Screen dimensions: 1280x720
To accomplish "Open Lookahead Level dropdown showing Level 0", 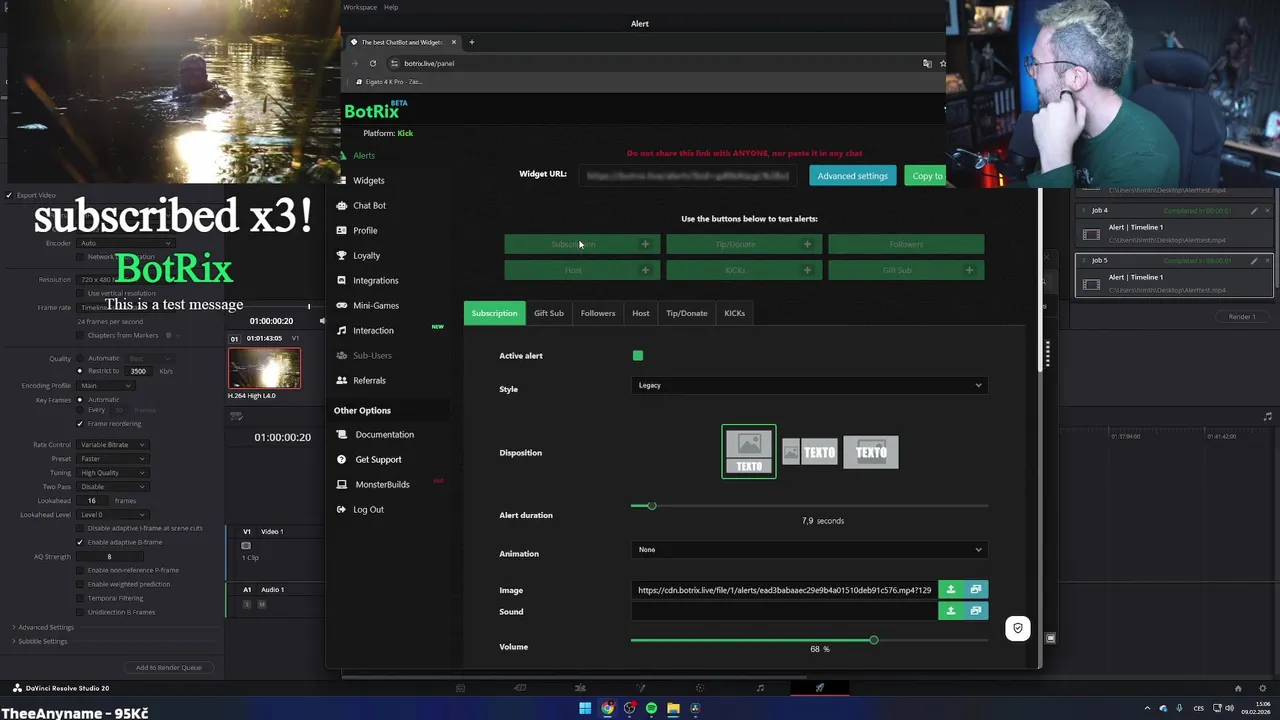I will [112, 514].
